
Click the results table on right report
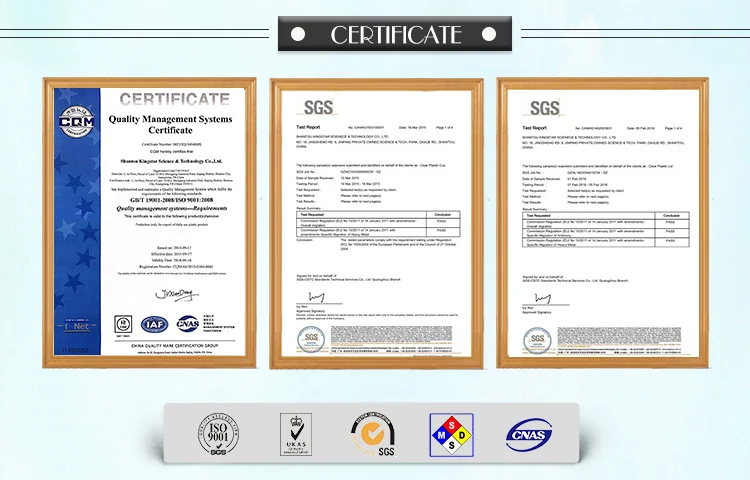click(x=606, y=229)
